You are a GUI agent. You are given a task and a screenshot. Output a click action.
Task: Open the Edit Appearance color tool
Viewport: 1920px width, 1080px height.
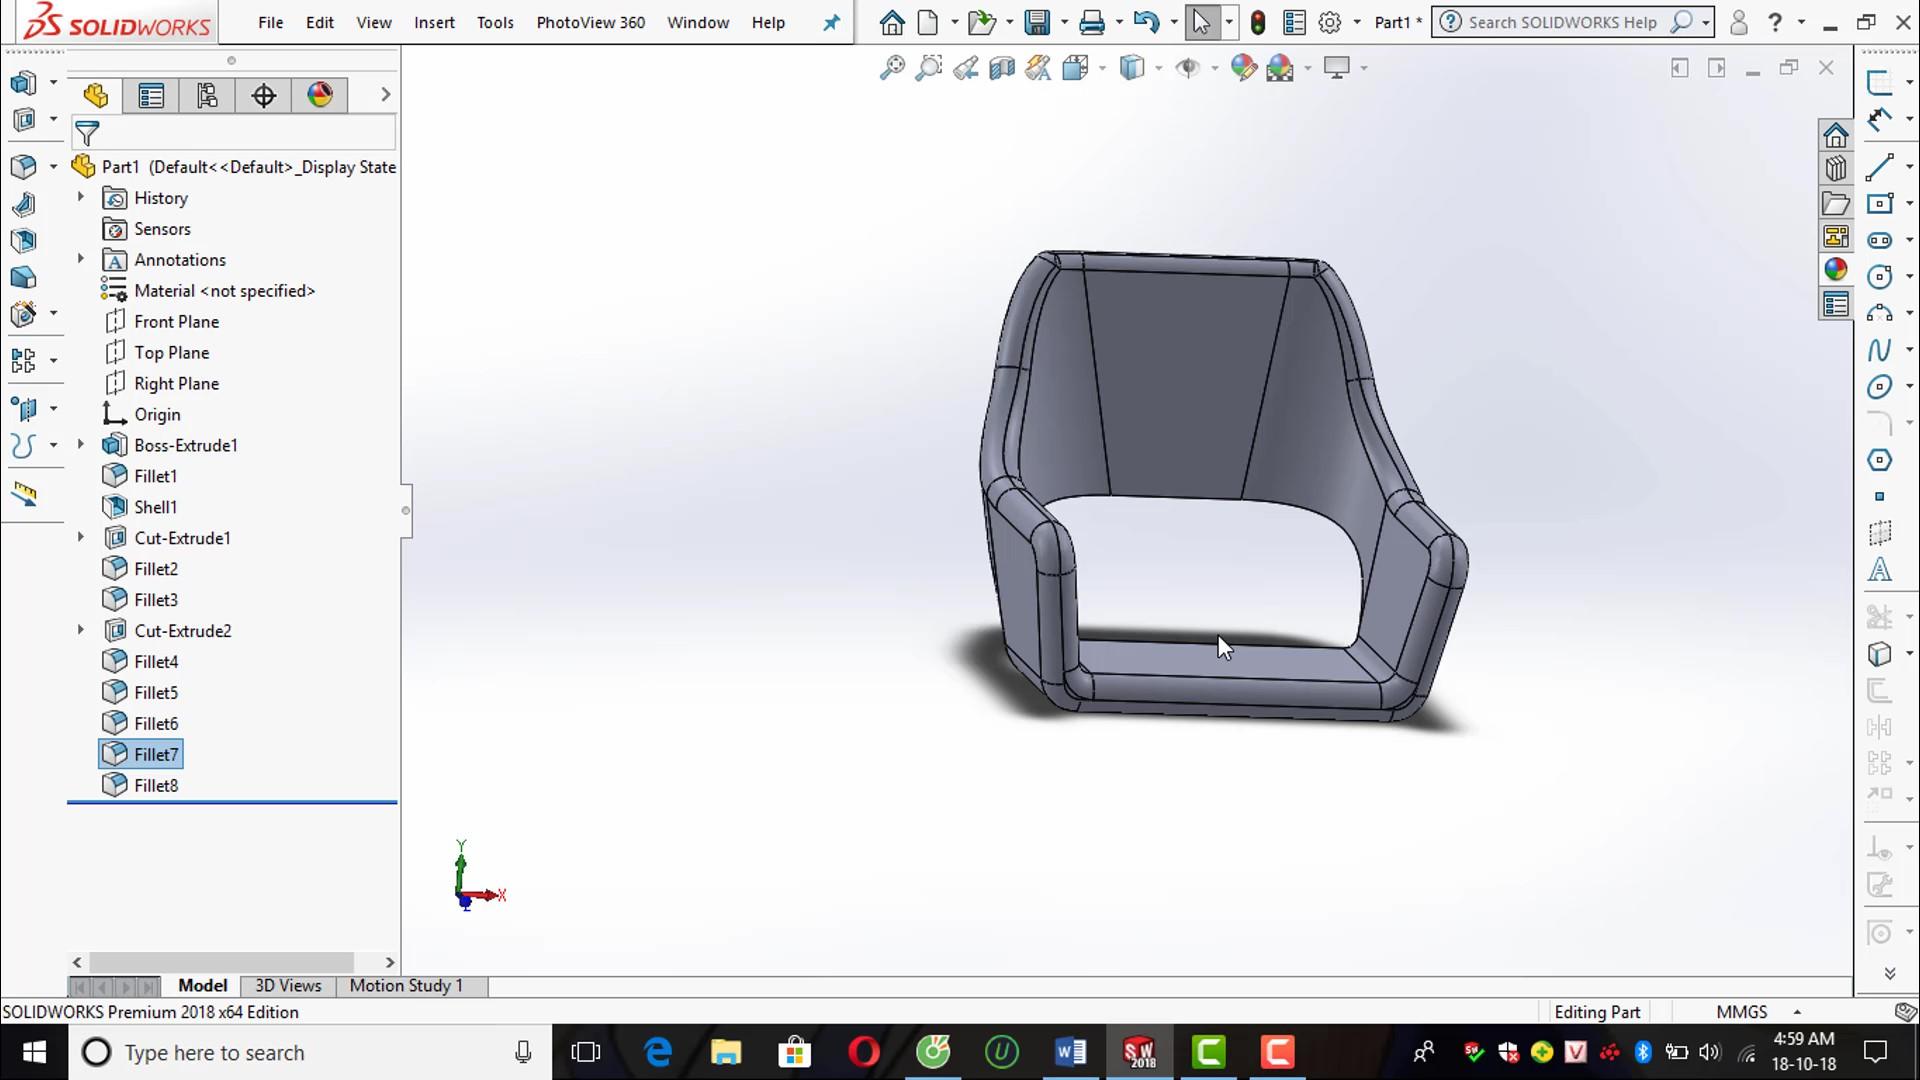point(1244,67)
